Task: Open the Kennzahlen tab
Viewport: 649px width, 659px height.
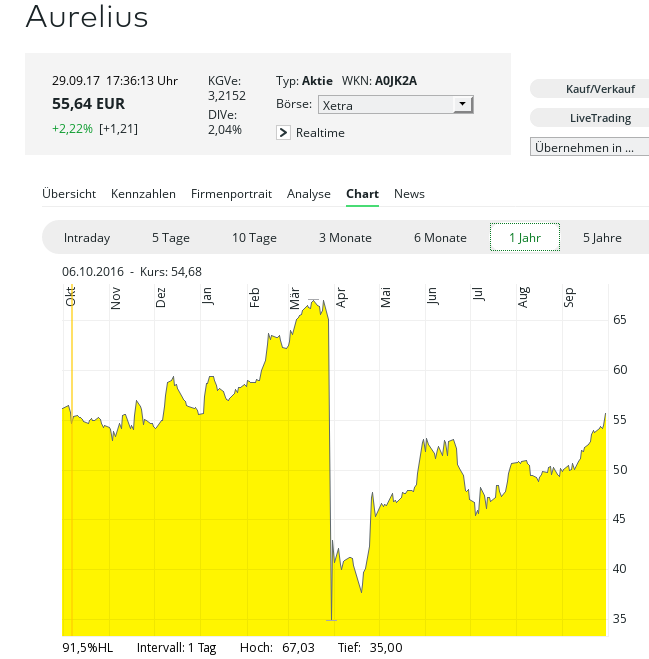Action: [143, 194]
